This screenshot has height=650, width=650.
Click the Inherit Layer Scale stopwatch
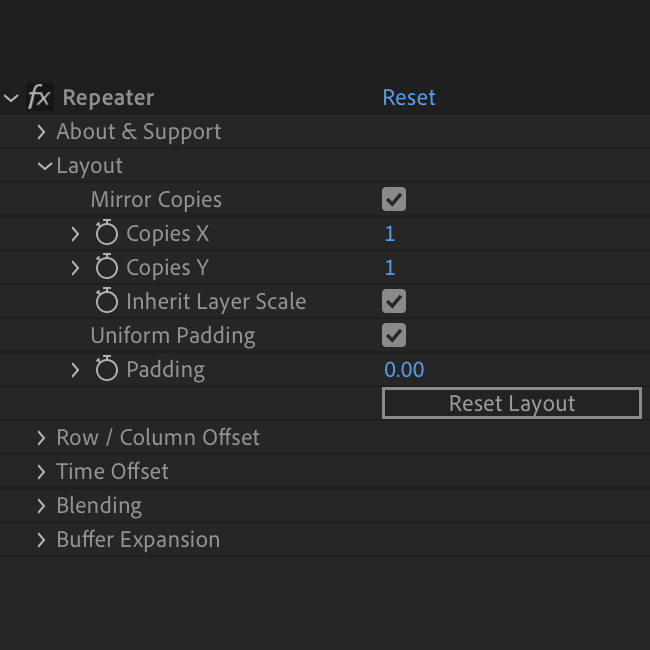107,302
